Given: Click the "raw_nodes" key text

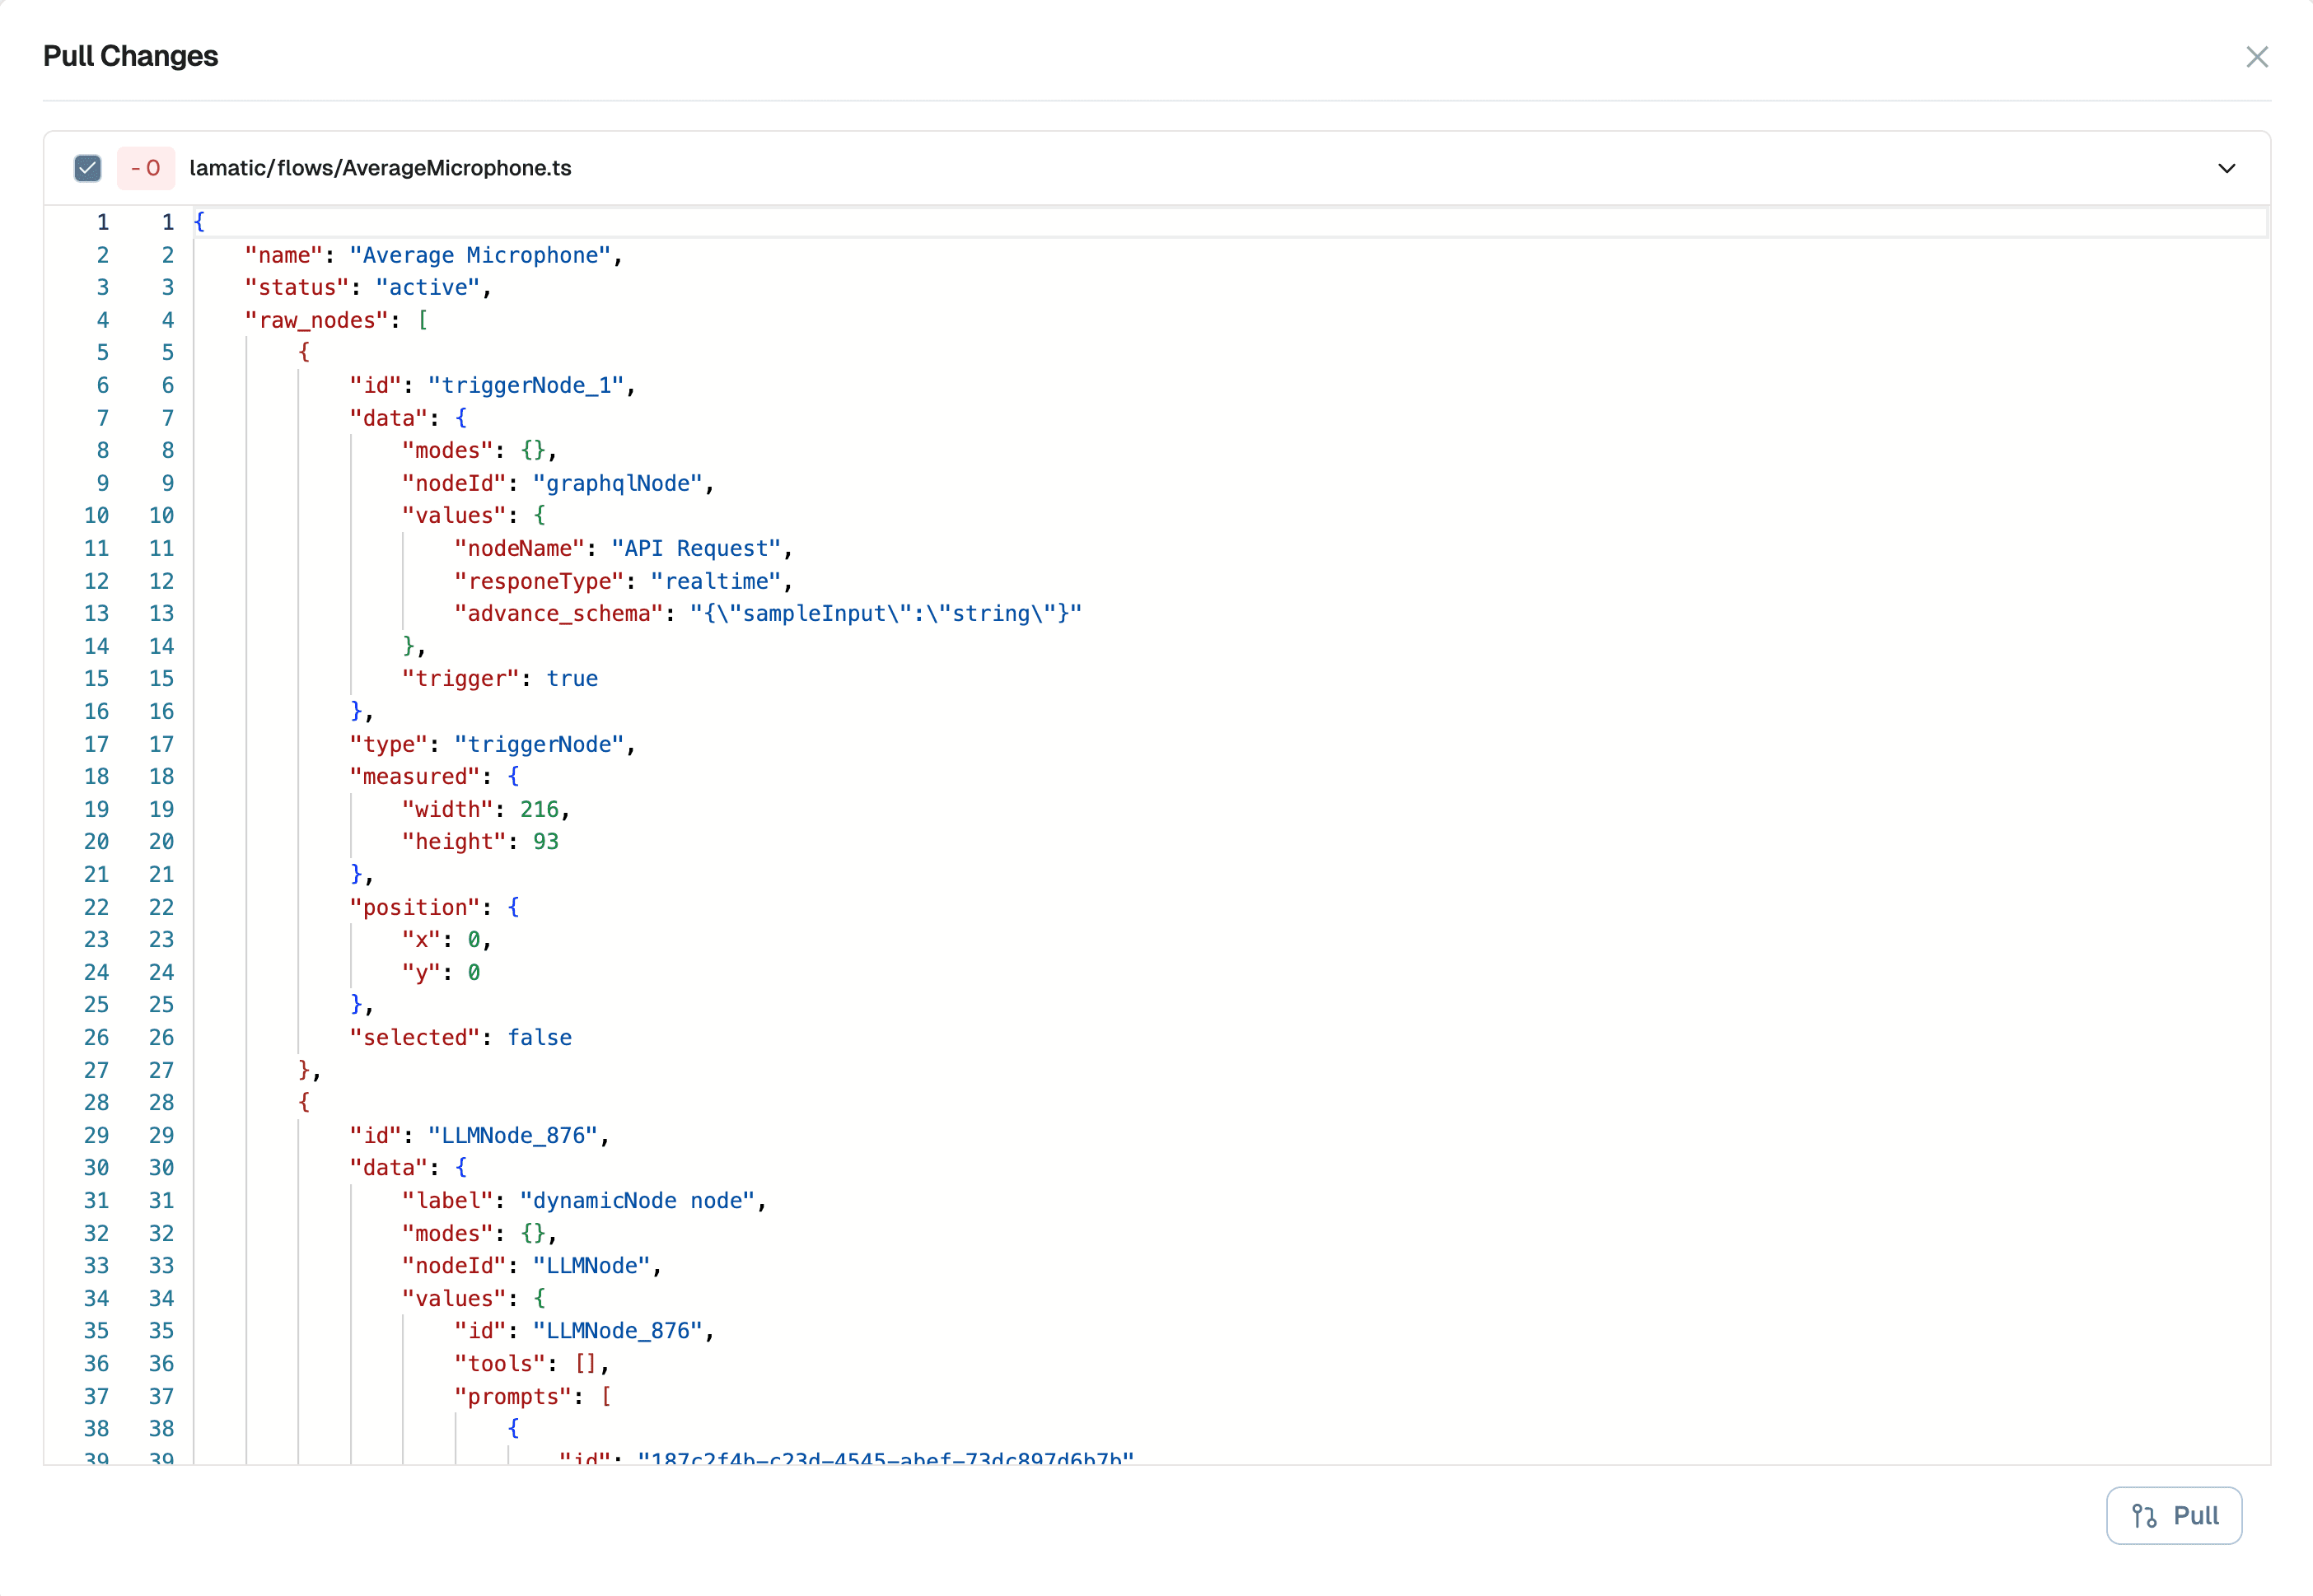Looking at the screenshot, I should tap(315, 320).
